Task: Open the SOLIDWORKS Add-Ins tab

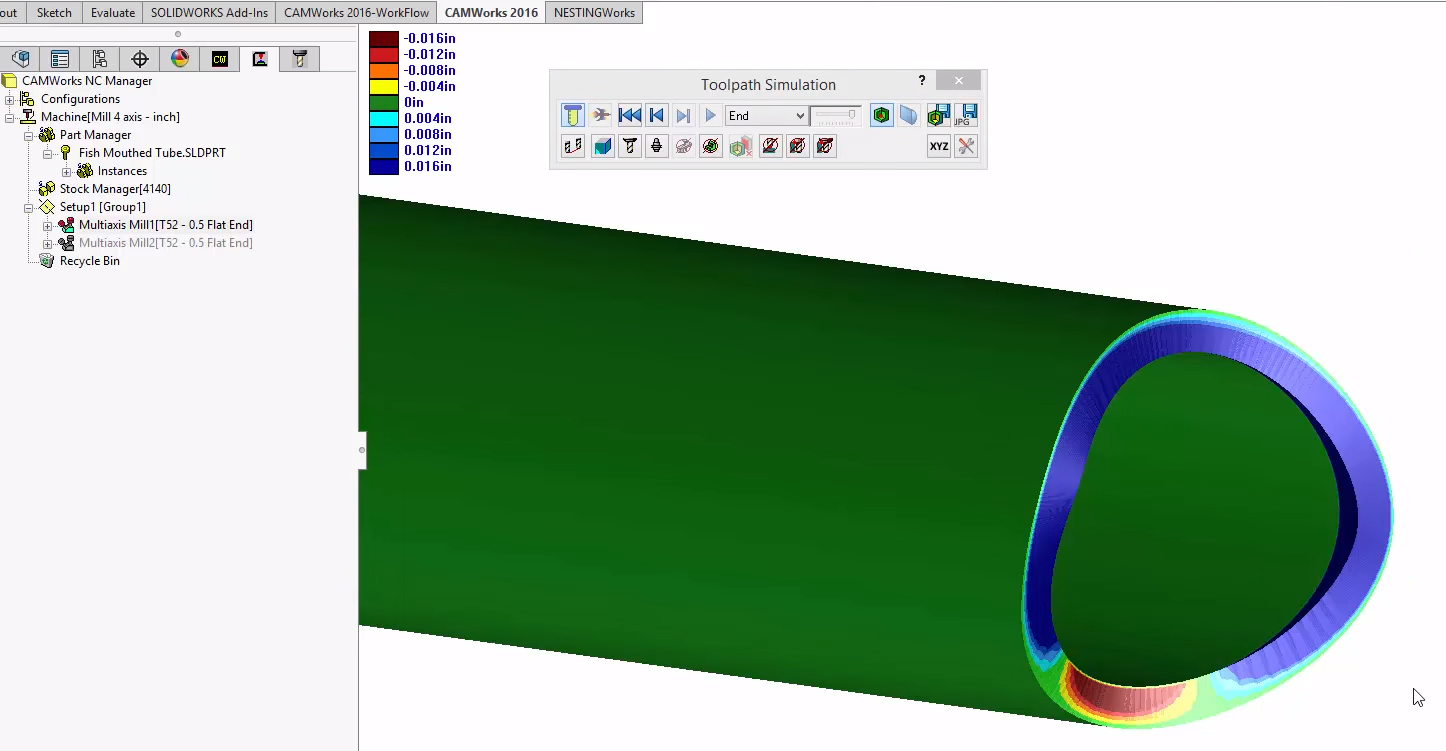Action: (209, 13)
